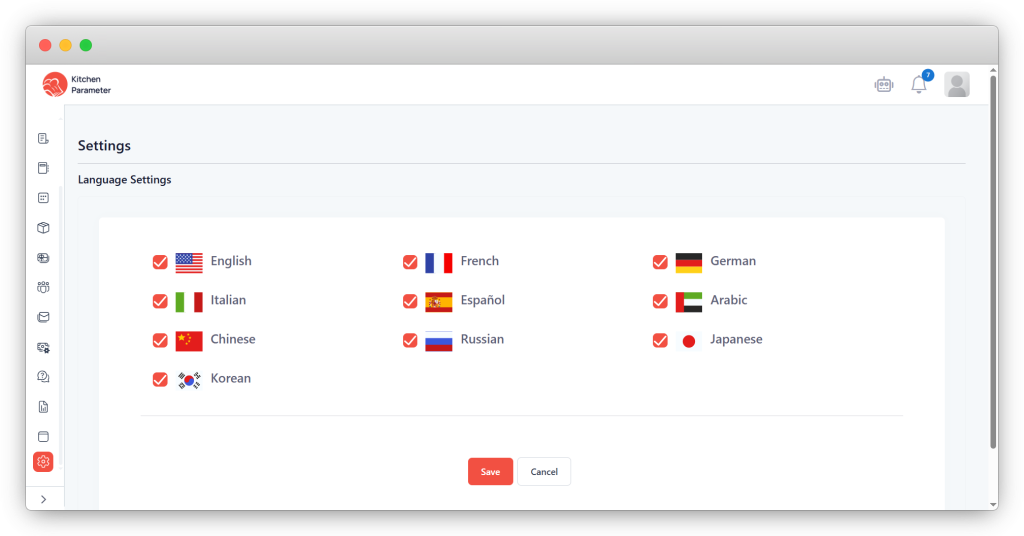Disable the Korean language checkbox

click(160, 379)
